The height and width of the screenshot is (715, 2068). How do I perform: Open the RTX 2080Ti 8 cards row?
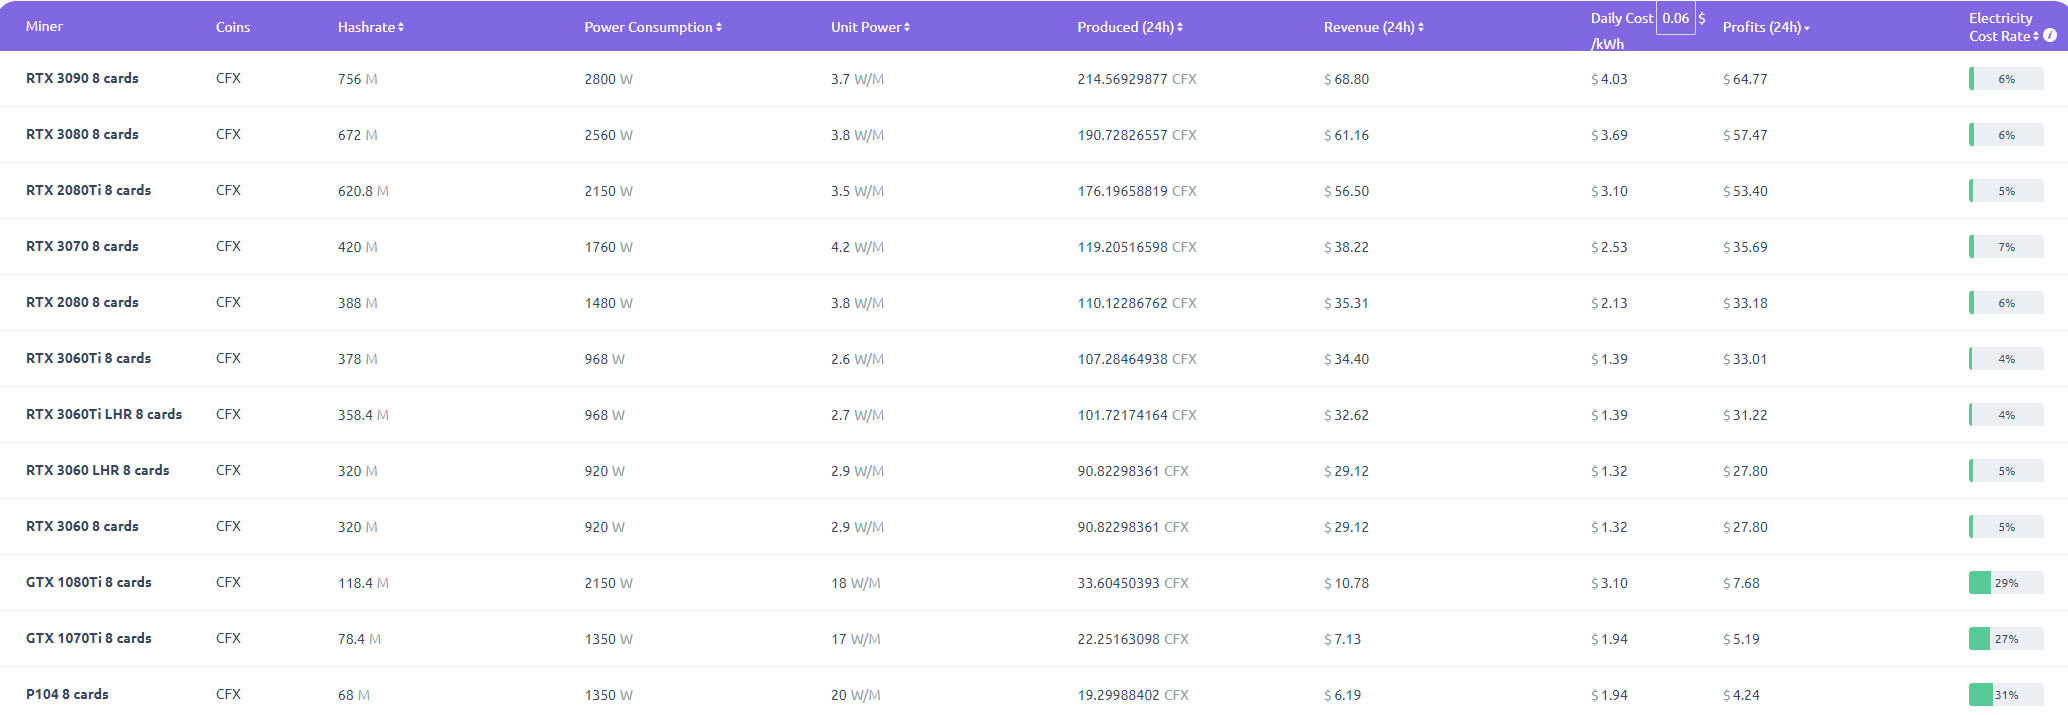88,190
